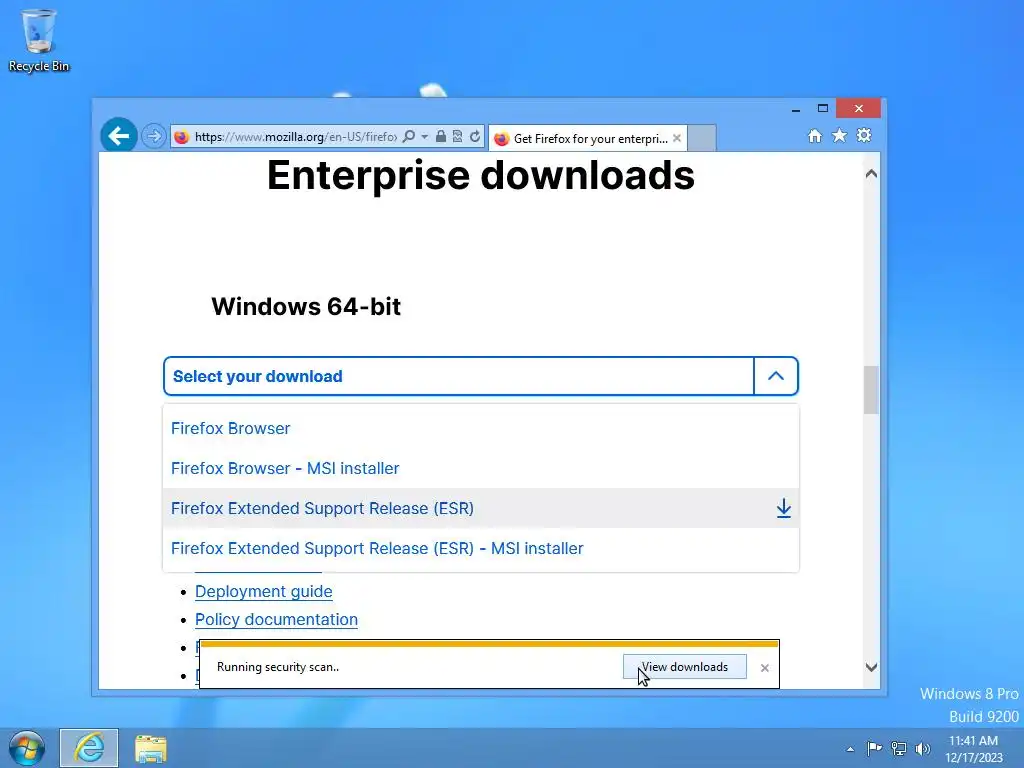This screenshot has width=1024, height=768.
Task: Open the Policy documentation link
Action: tap(276, 620)
